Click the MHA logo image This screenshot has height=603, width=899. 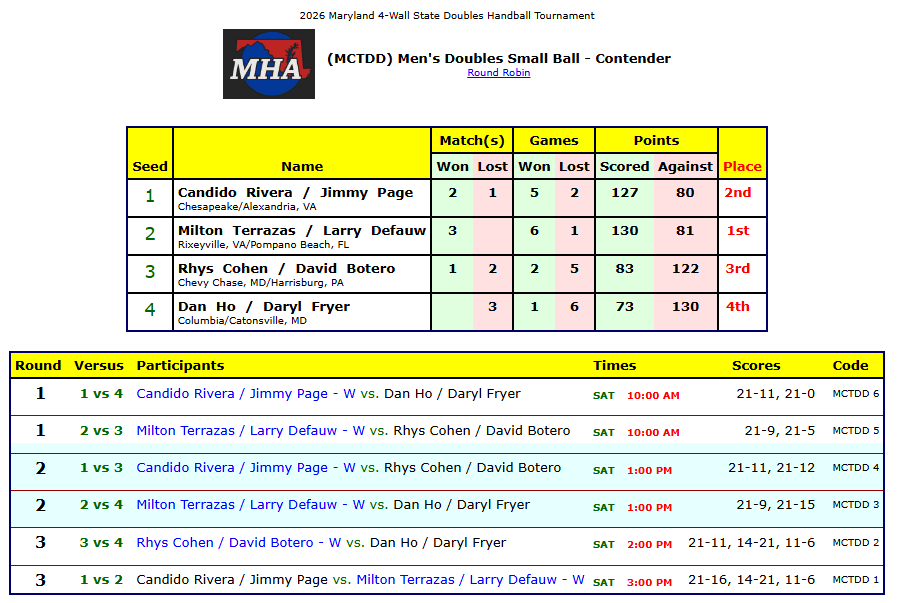pyautogui.click(x=268, y=64)
